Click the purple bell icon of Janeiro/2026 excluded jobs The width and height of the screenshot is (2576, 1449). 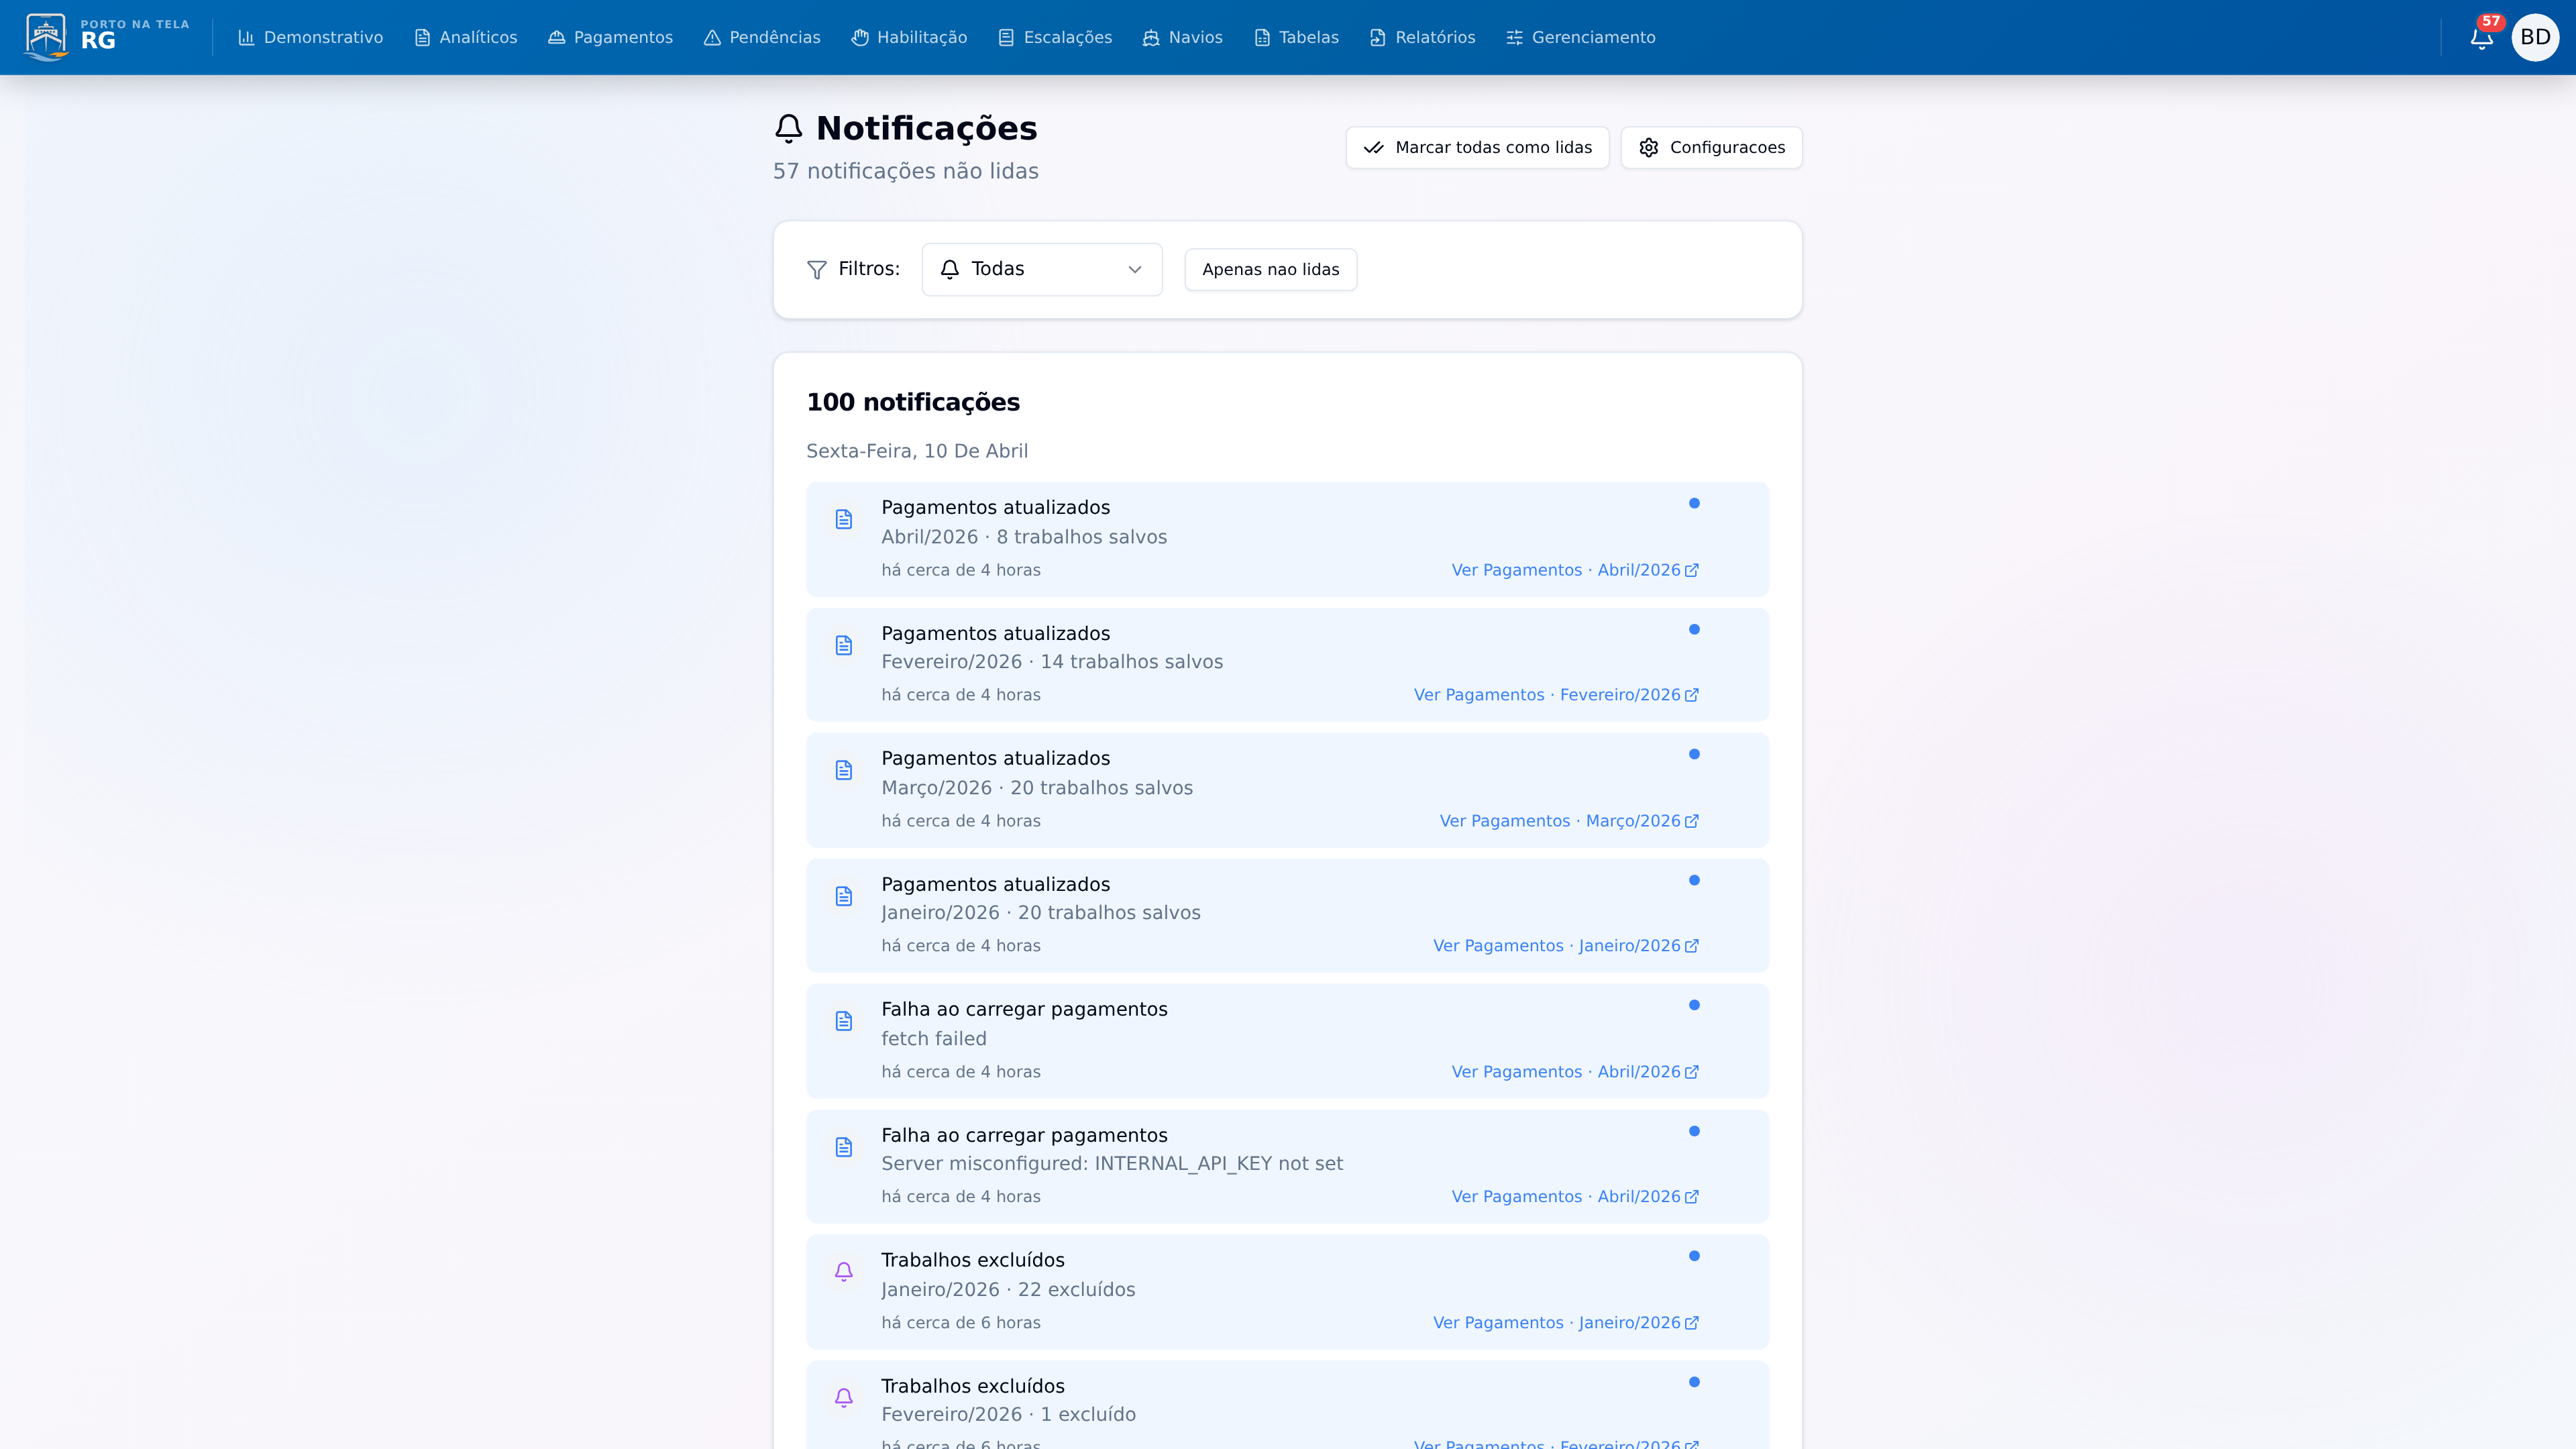[843, 1271]
